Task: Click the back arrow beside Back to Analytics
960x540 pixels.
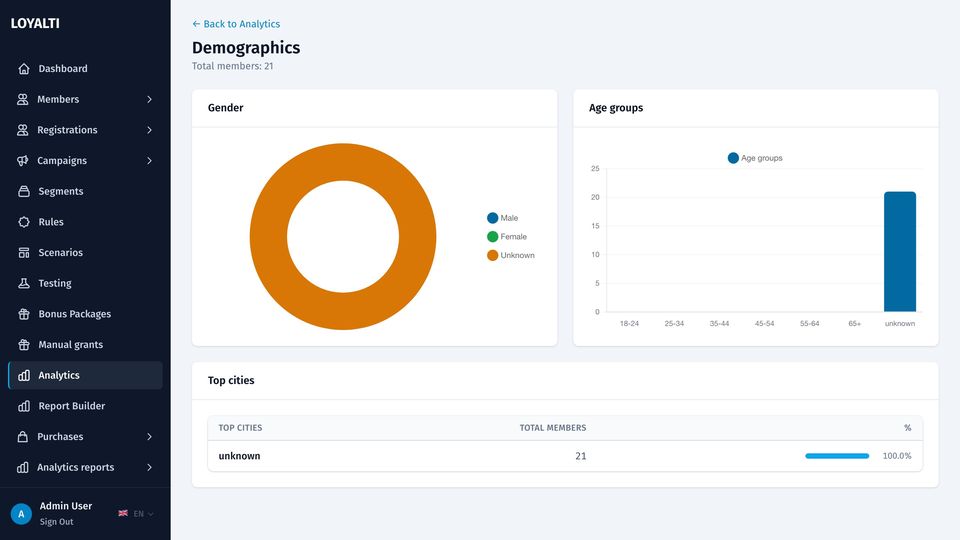Action: click(x=196, y=24)
